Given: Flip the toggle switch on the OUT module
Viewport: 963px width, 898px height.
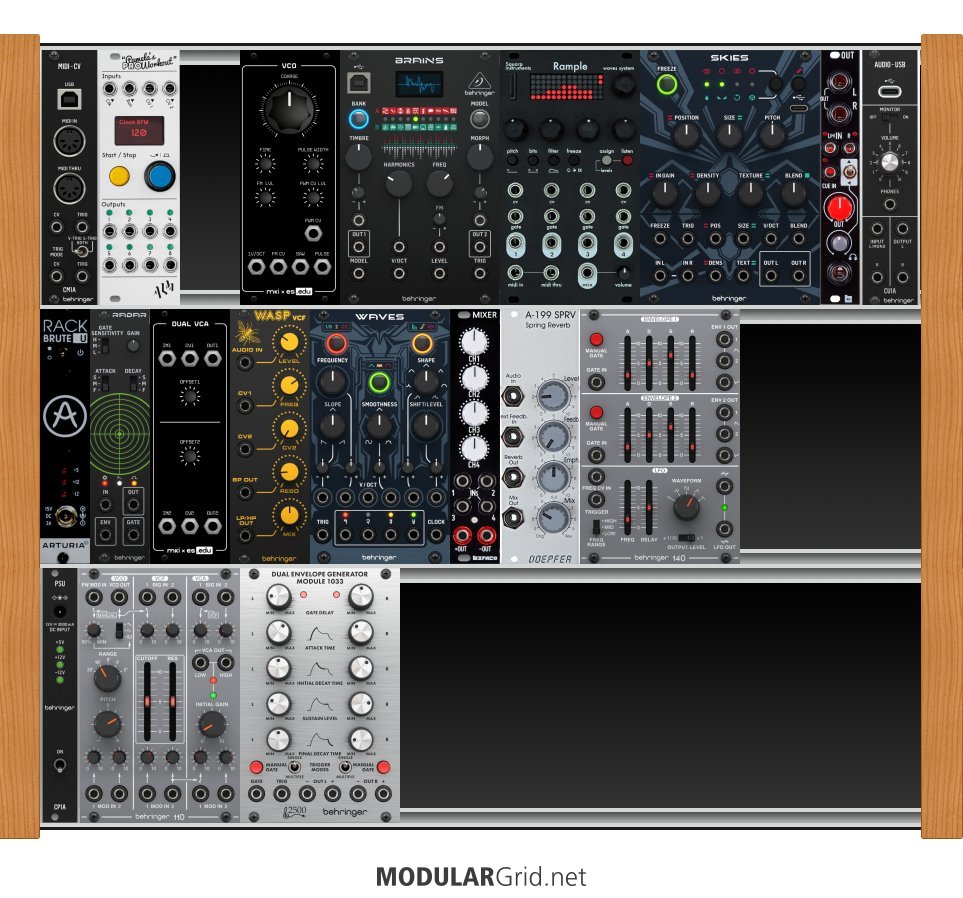Looking at the screenshot, I should pos(848,172).
